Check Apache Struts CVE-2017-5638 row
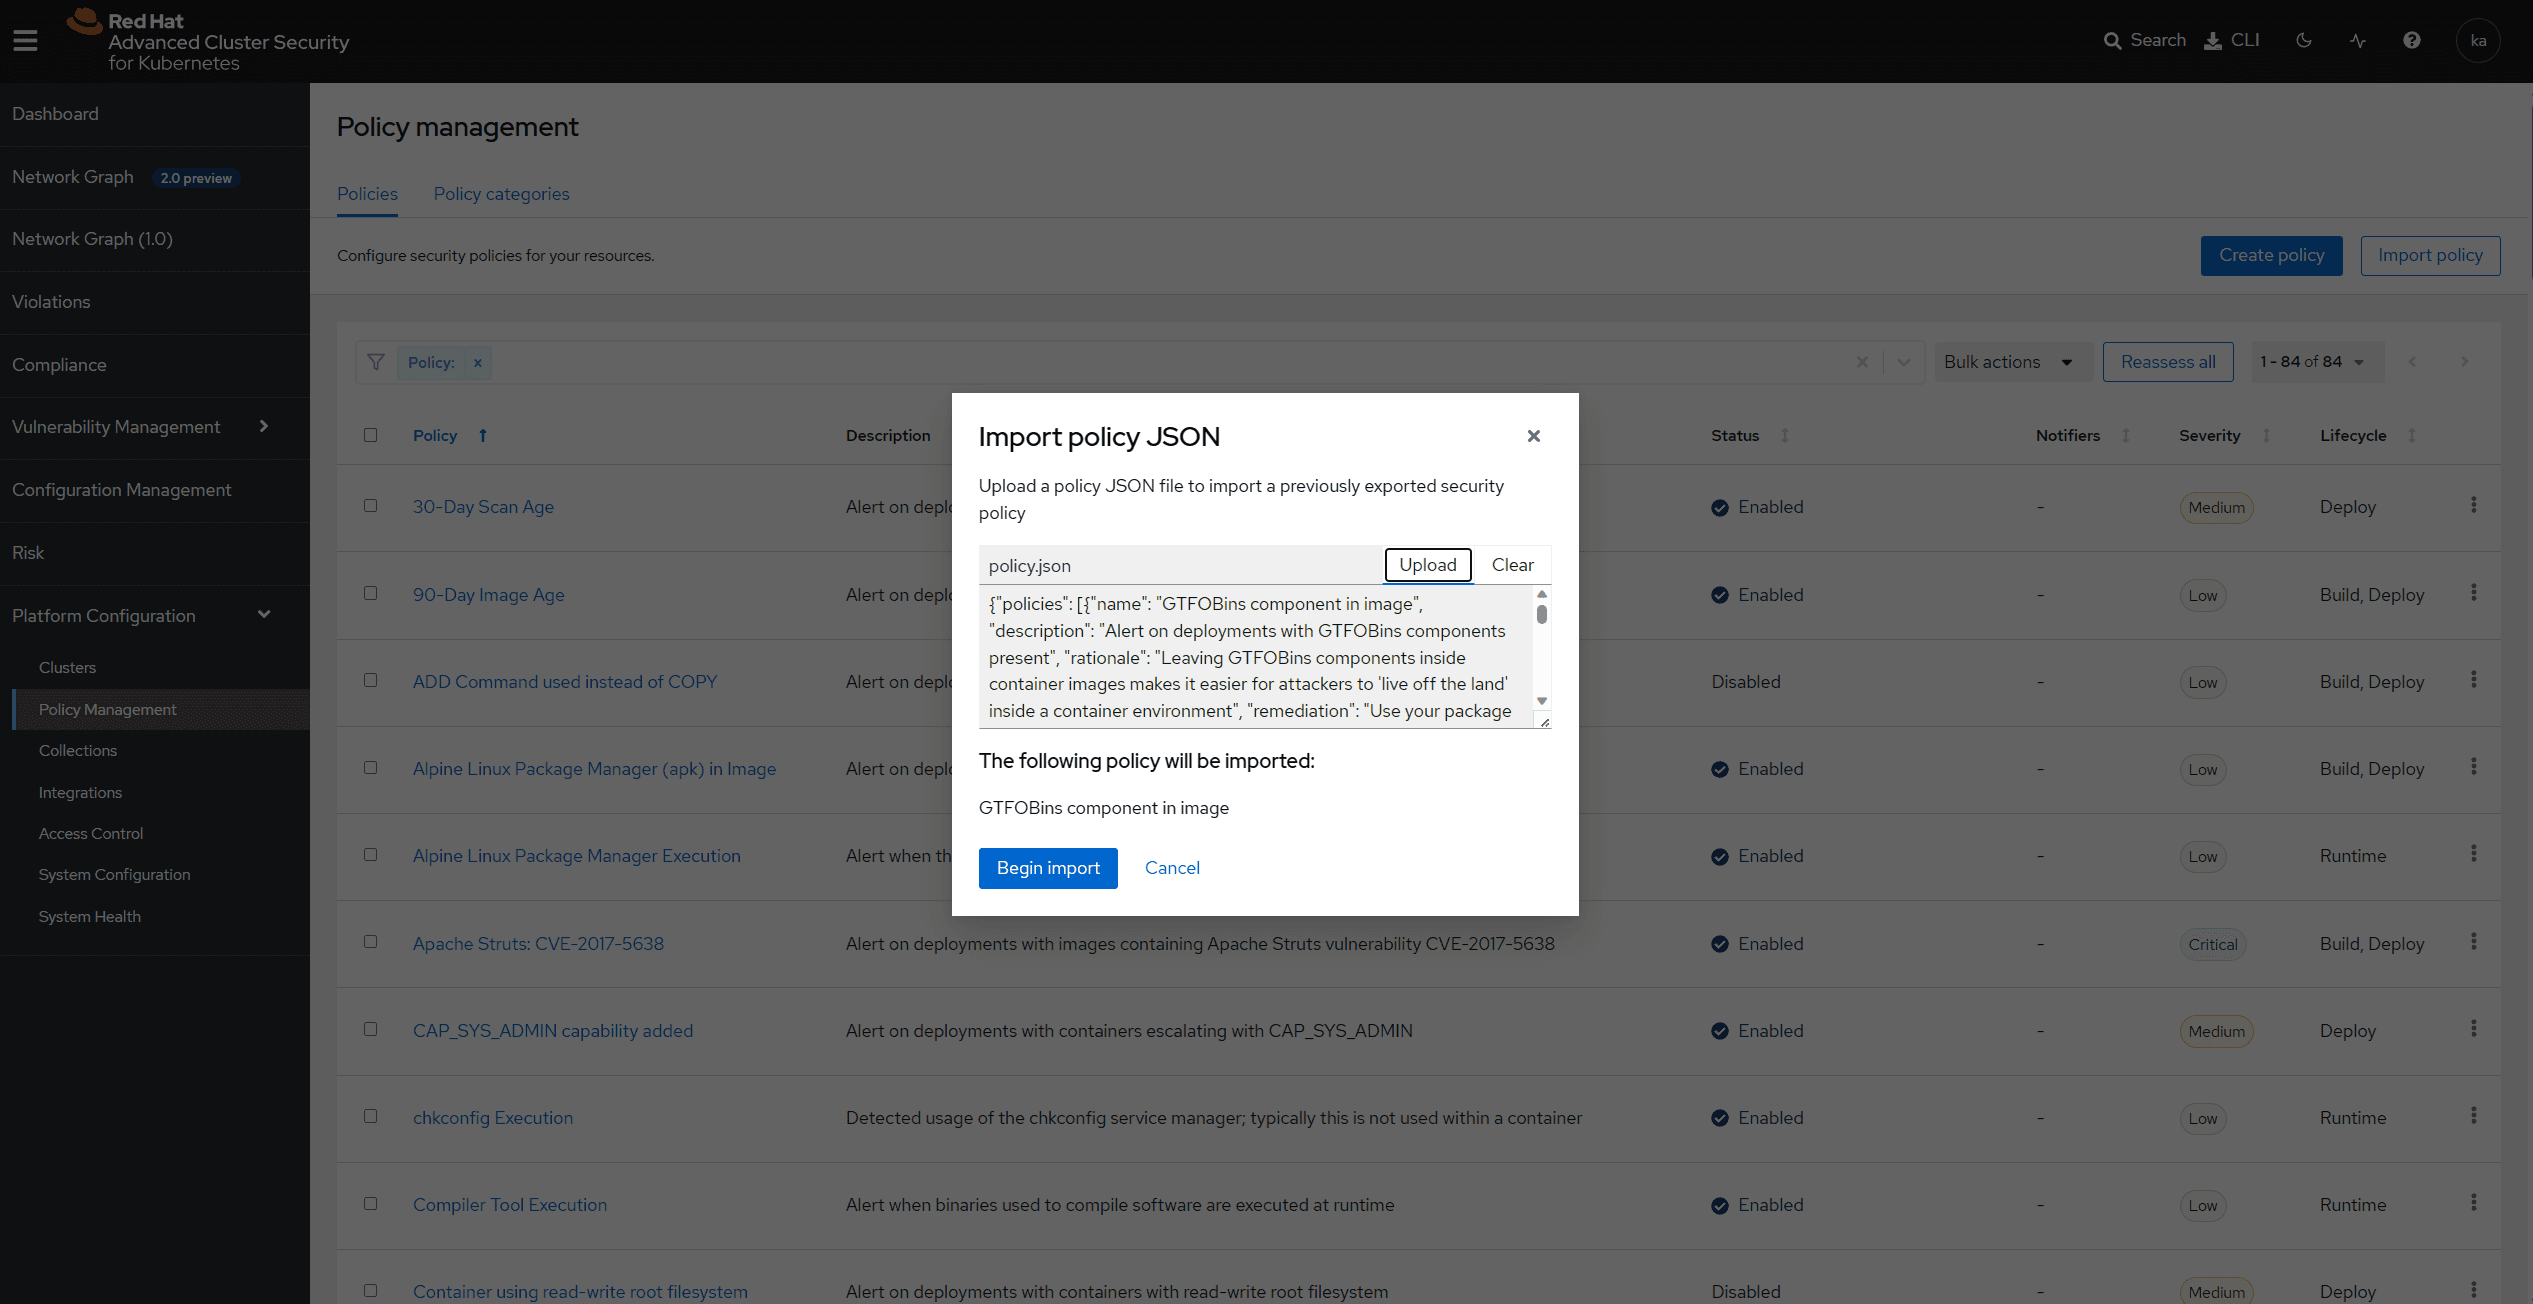 [371, 942]
